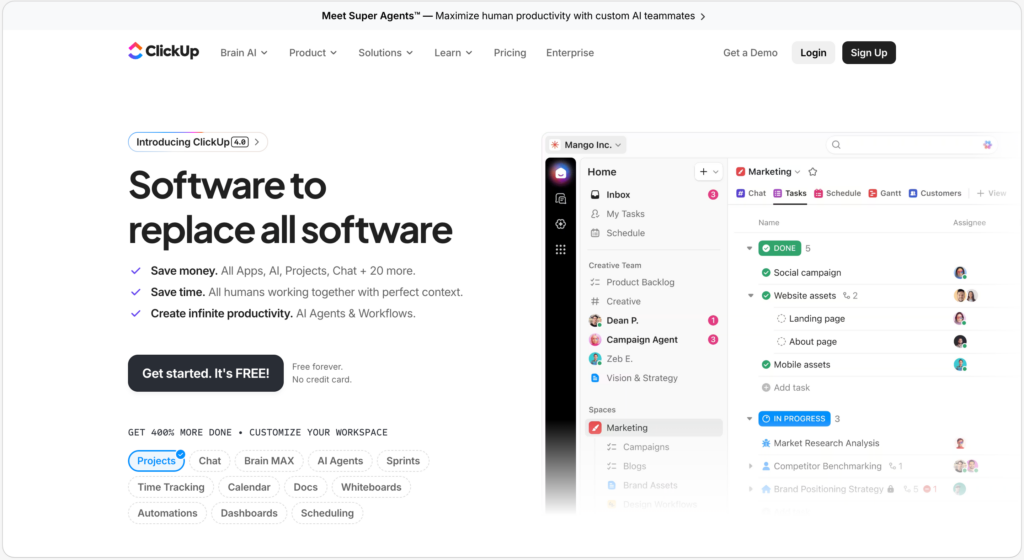1024x560 pixels.
Task: Open the Inbox icon in the Home panel
Action: click(x=595, y=195)
